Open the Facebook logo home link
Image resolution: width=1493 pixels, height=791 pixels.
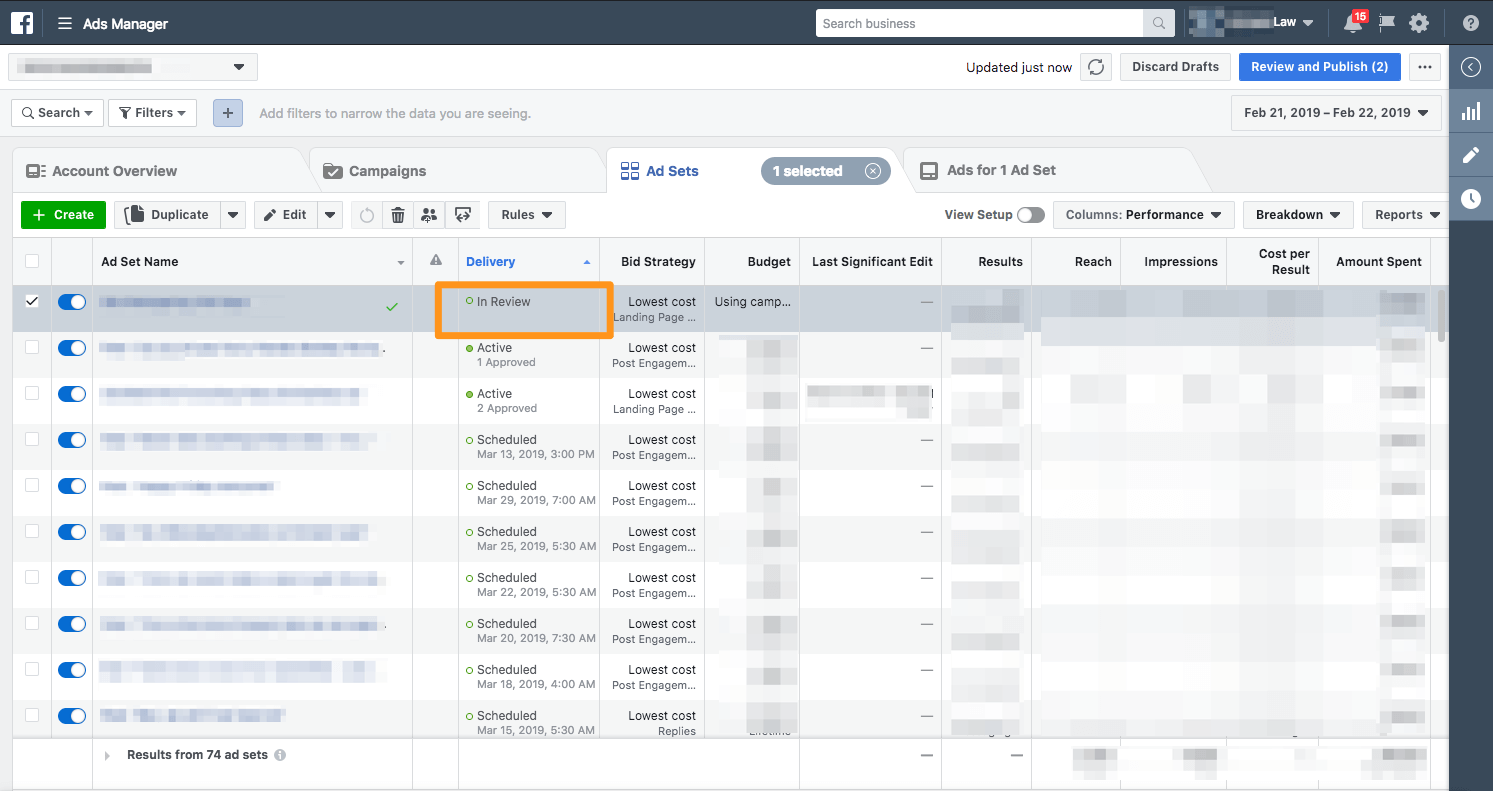click(22, 22)
